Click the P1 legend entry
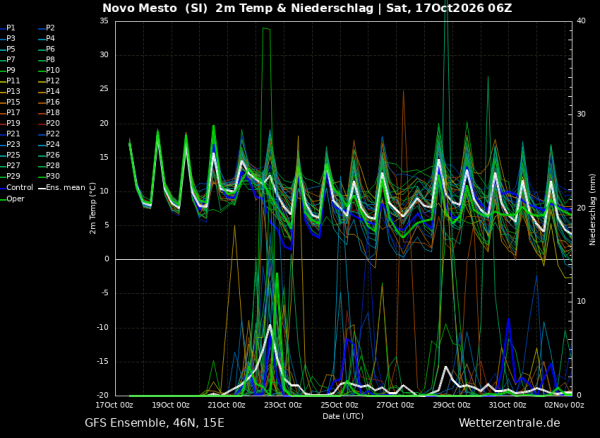The image size is (600, 438). click(8, 28)
